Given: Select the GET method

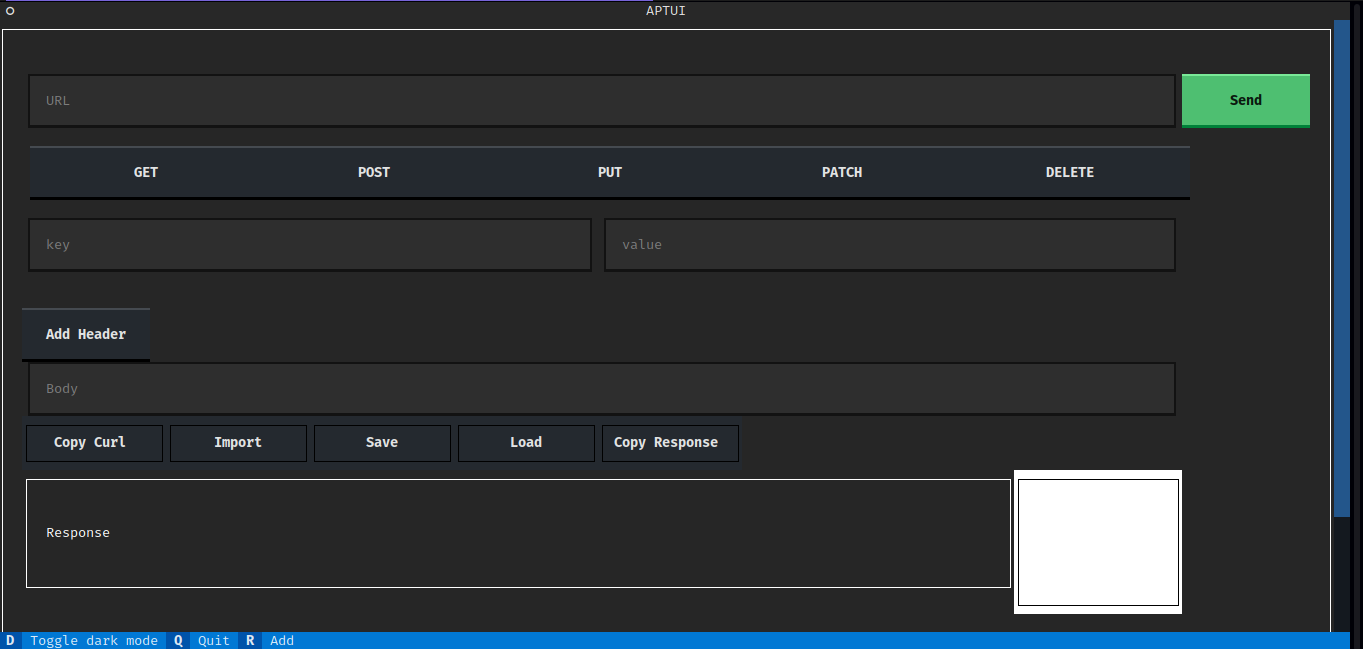Looking at the screenshot, I should (x=146, y=172).
